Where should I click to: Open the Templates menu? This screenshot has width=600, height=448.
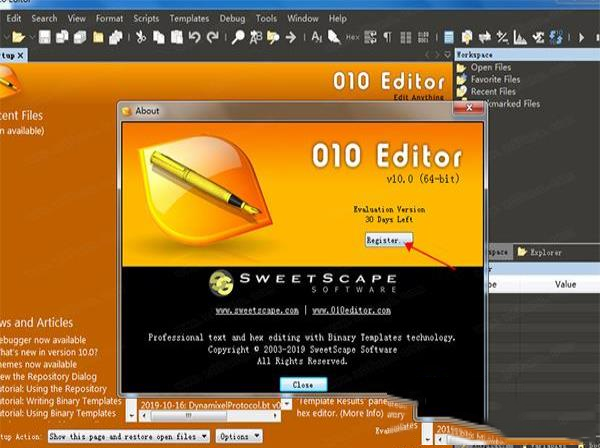click(189, 18)
